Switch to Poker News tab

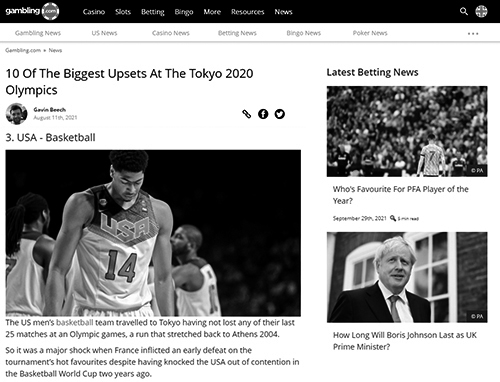[x=370, y=33]
